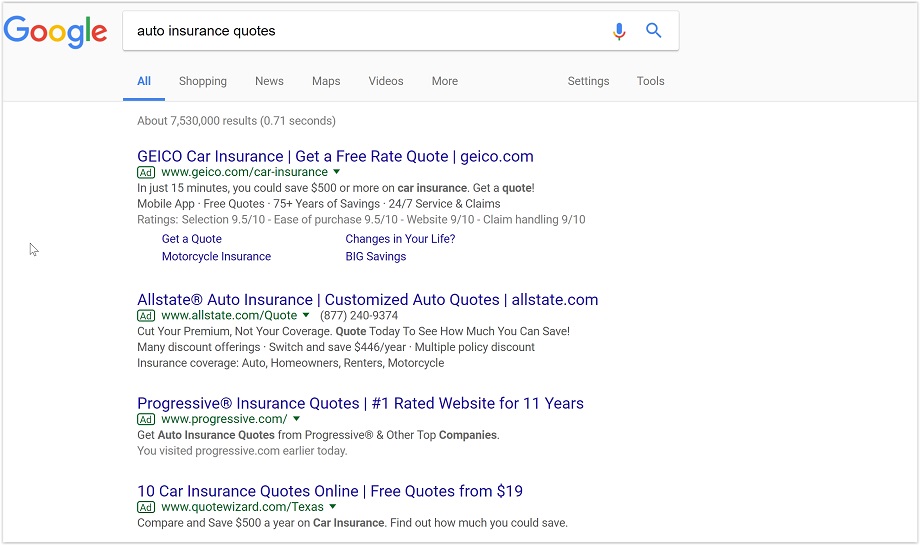Click the blue search magnifier icon
Image resolution: width=920 pixels, height=545 pixels.
[x=654, y=31]
